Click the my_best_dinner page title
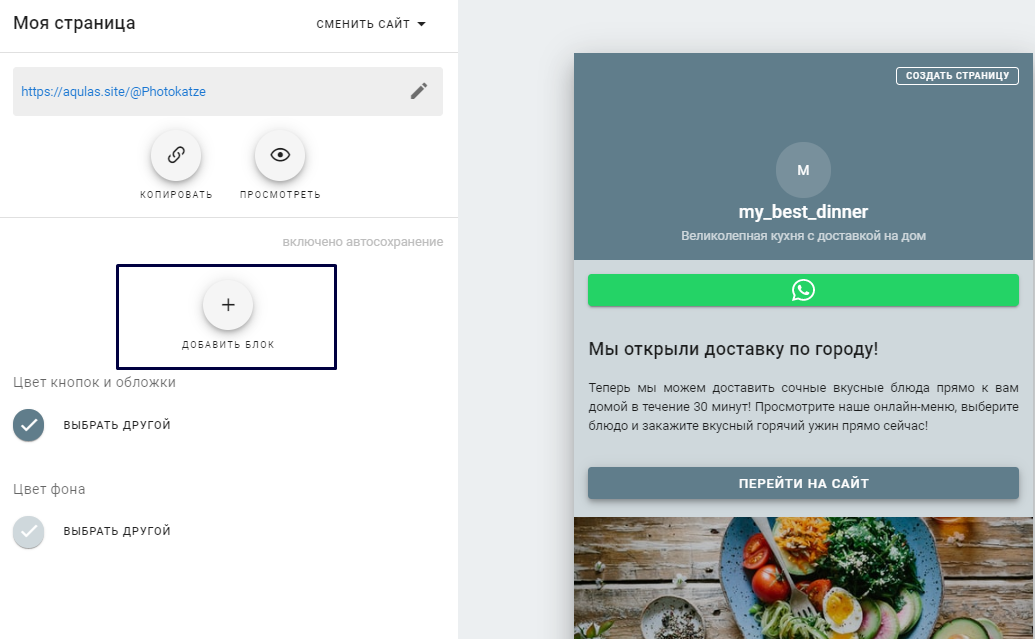Screen dimensions: 1035x639 pyautogui.click(x=803, y=212)
